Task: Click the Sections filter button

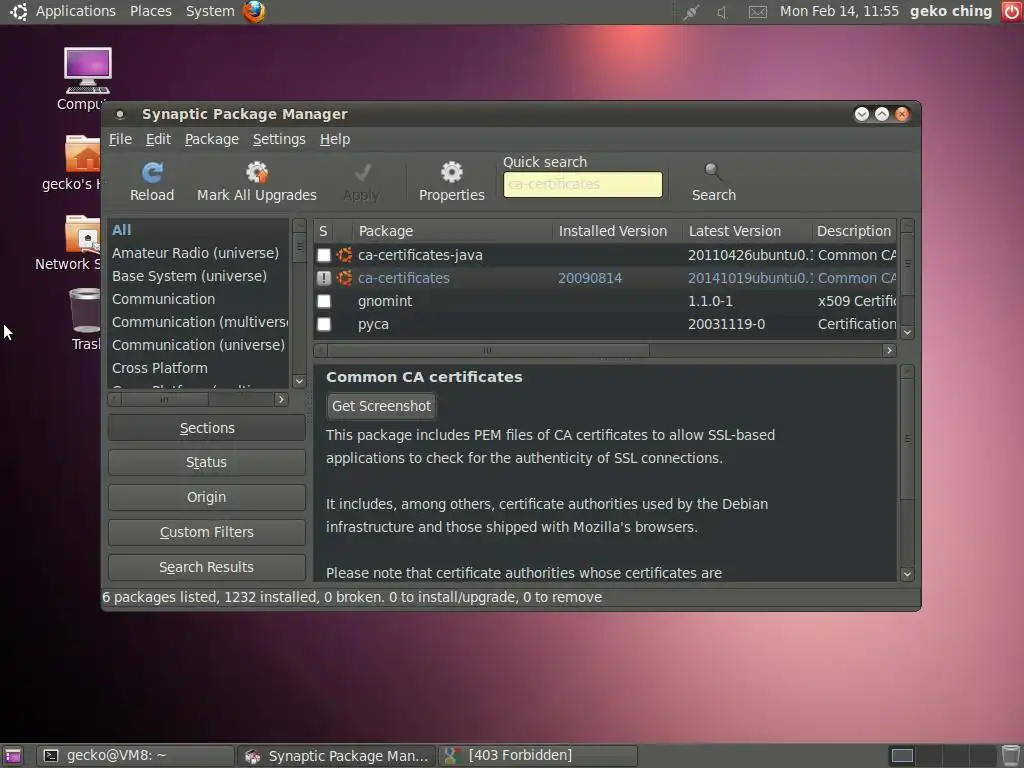Action: click(x=206, y=428)
